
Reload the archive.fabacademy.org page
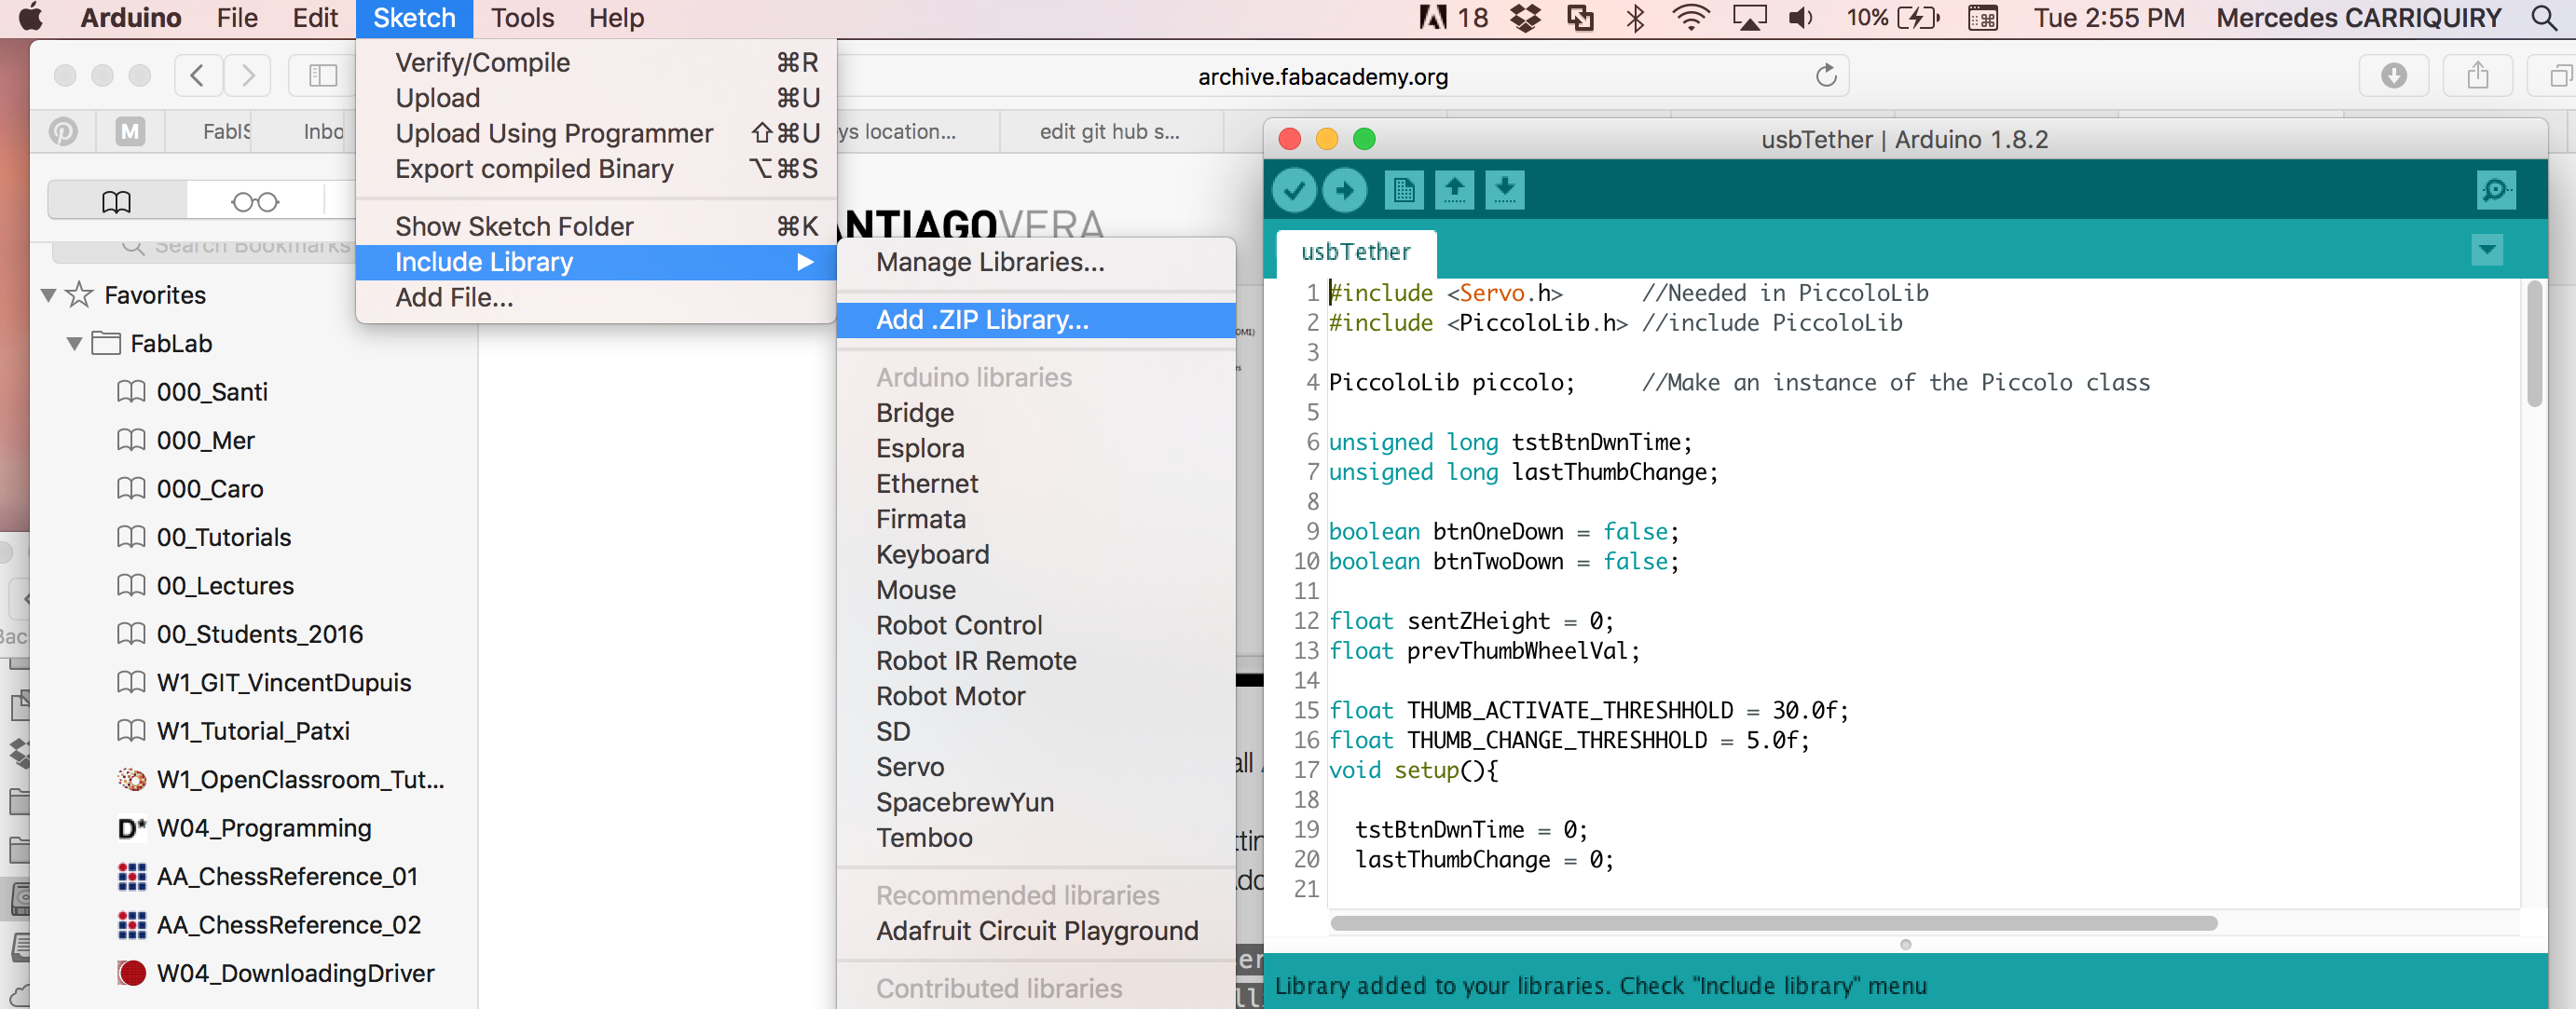(x=1825, y=76)
